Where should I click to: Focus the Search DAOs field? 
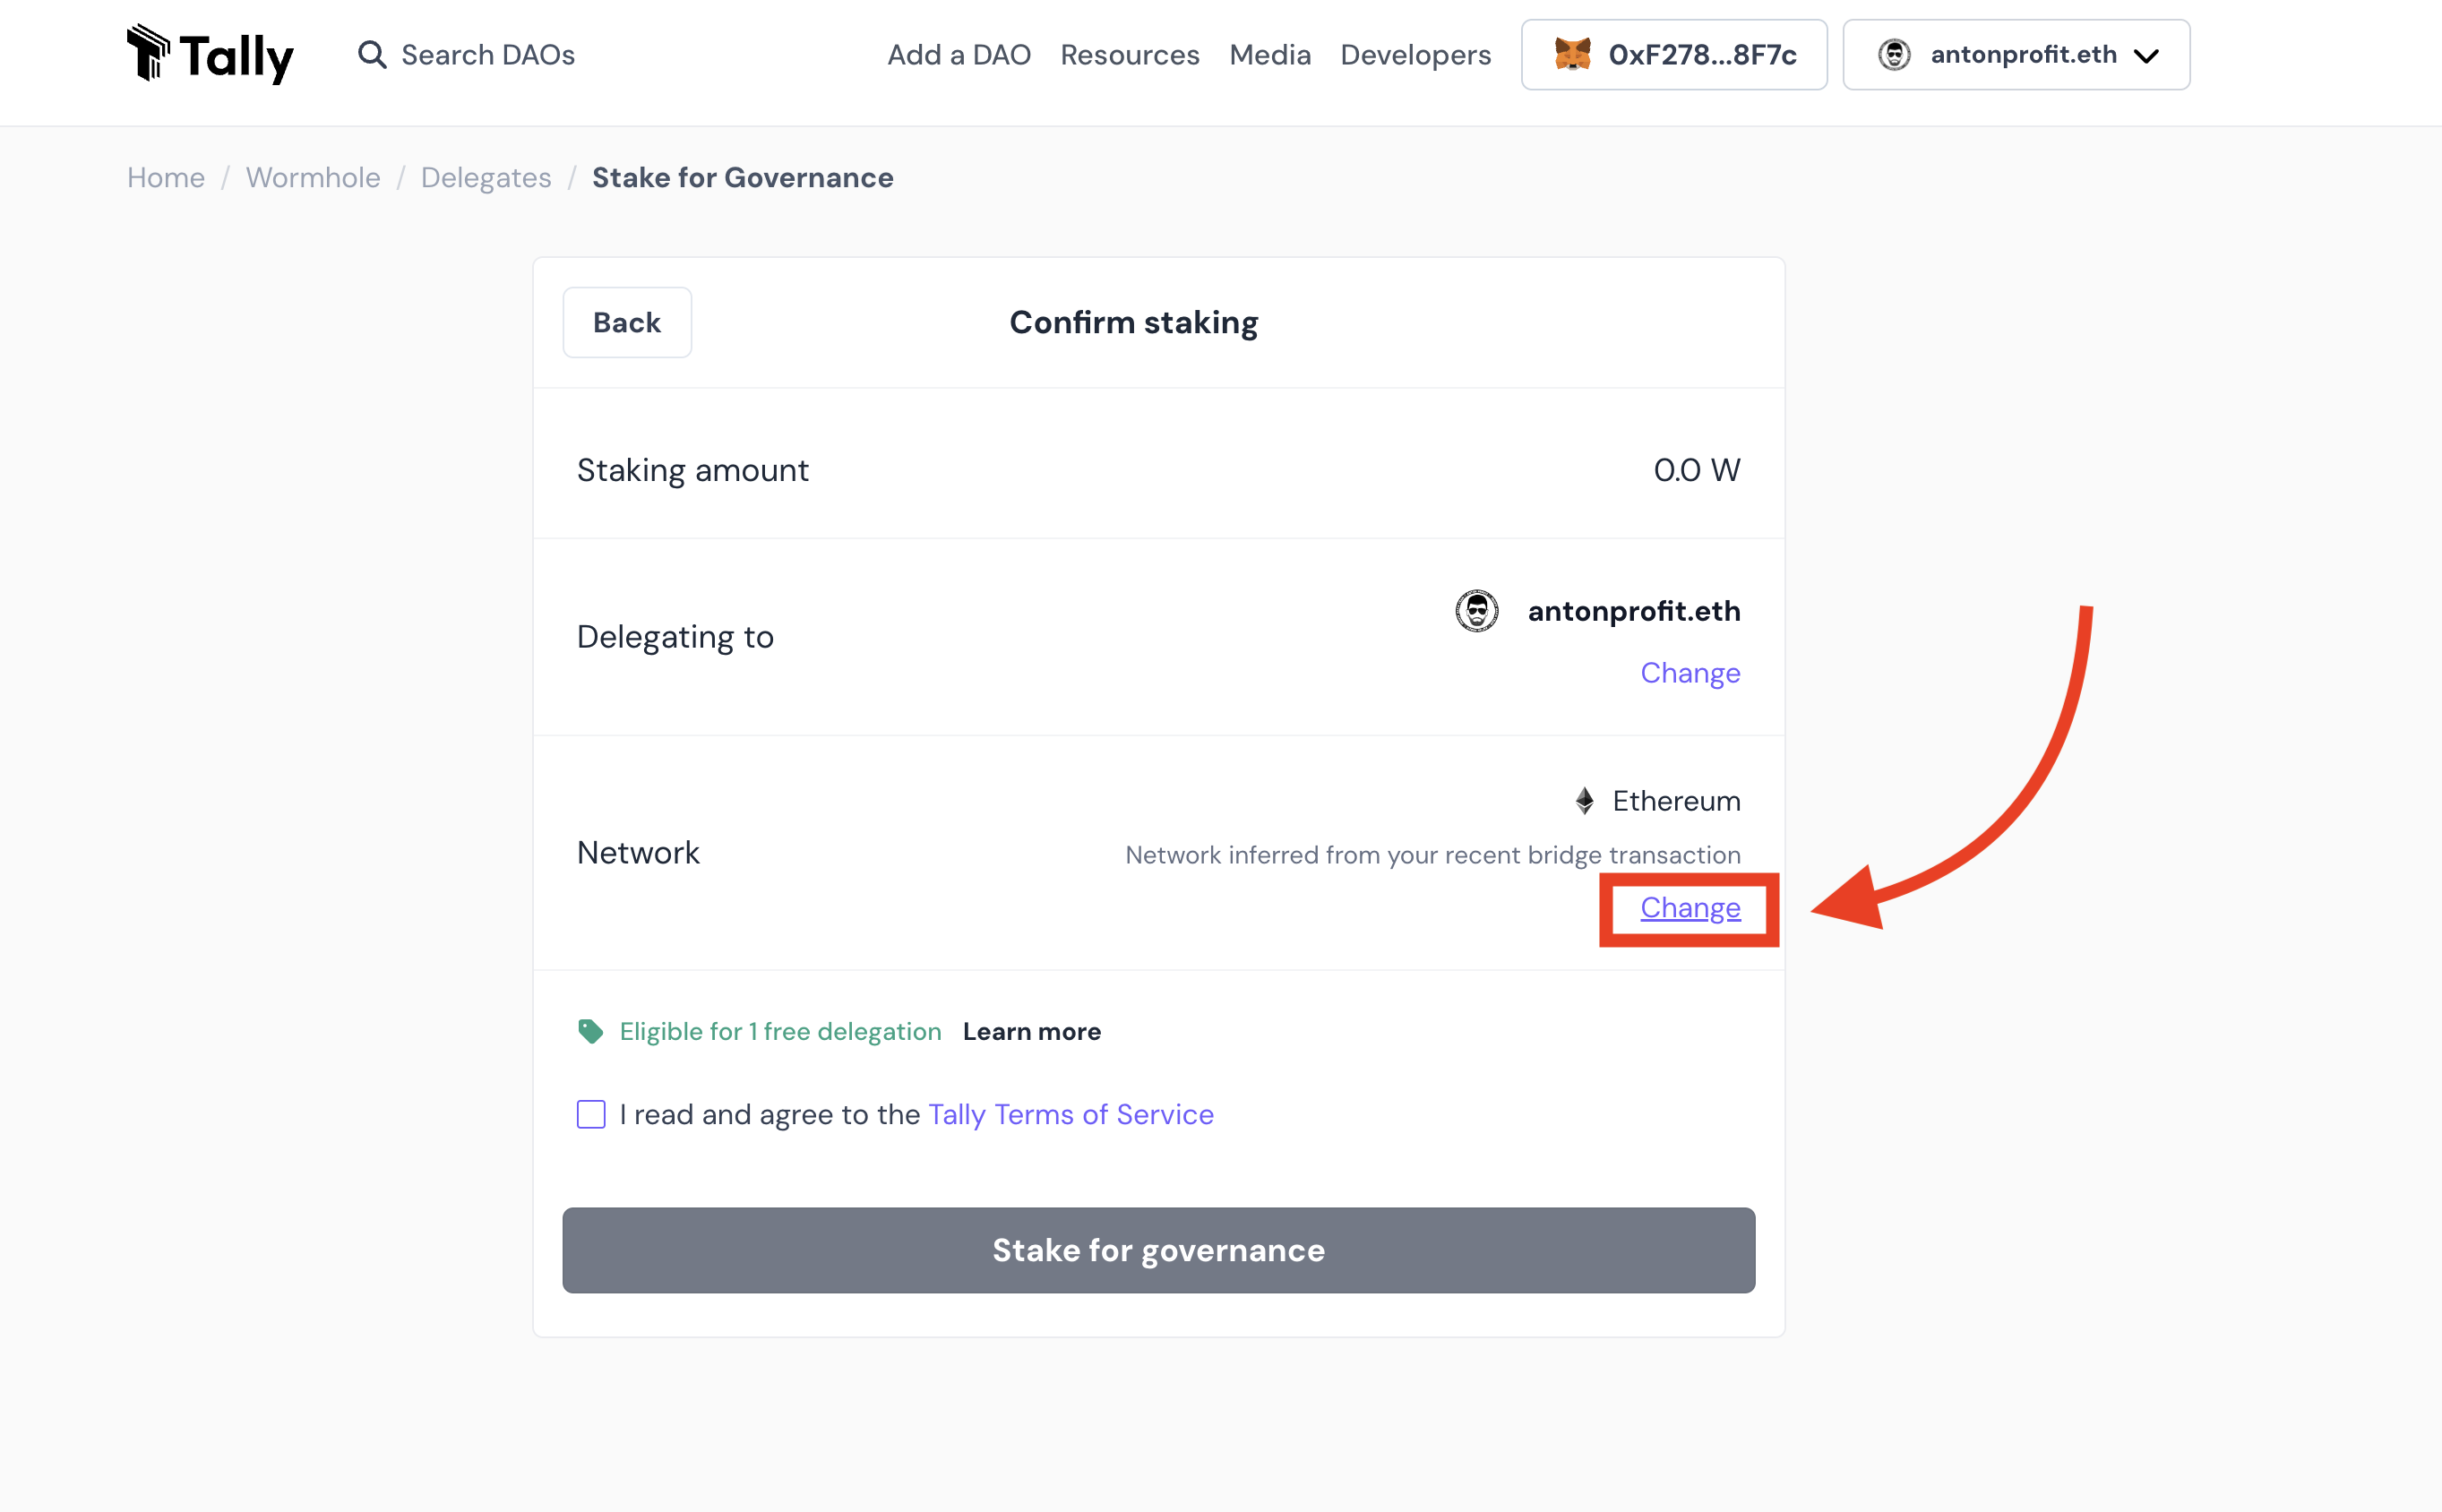(488, 55)
